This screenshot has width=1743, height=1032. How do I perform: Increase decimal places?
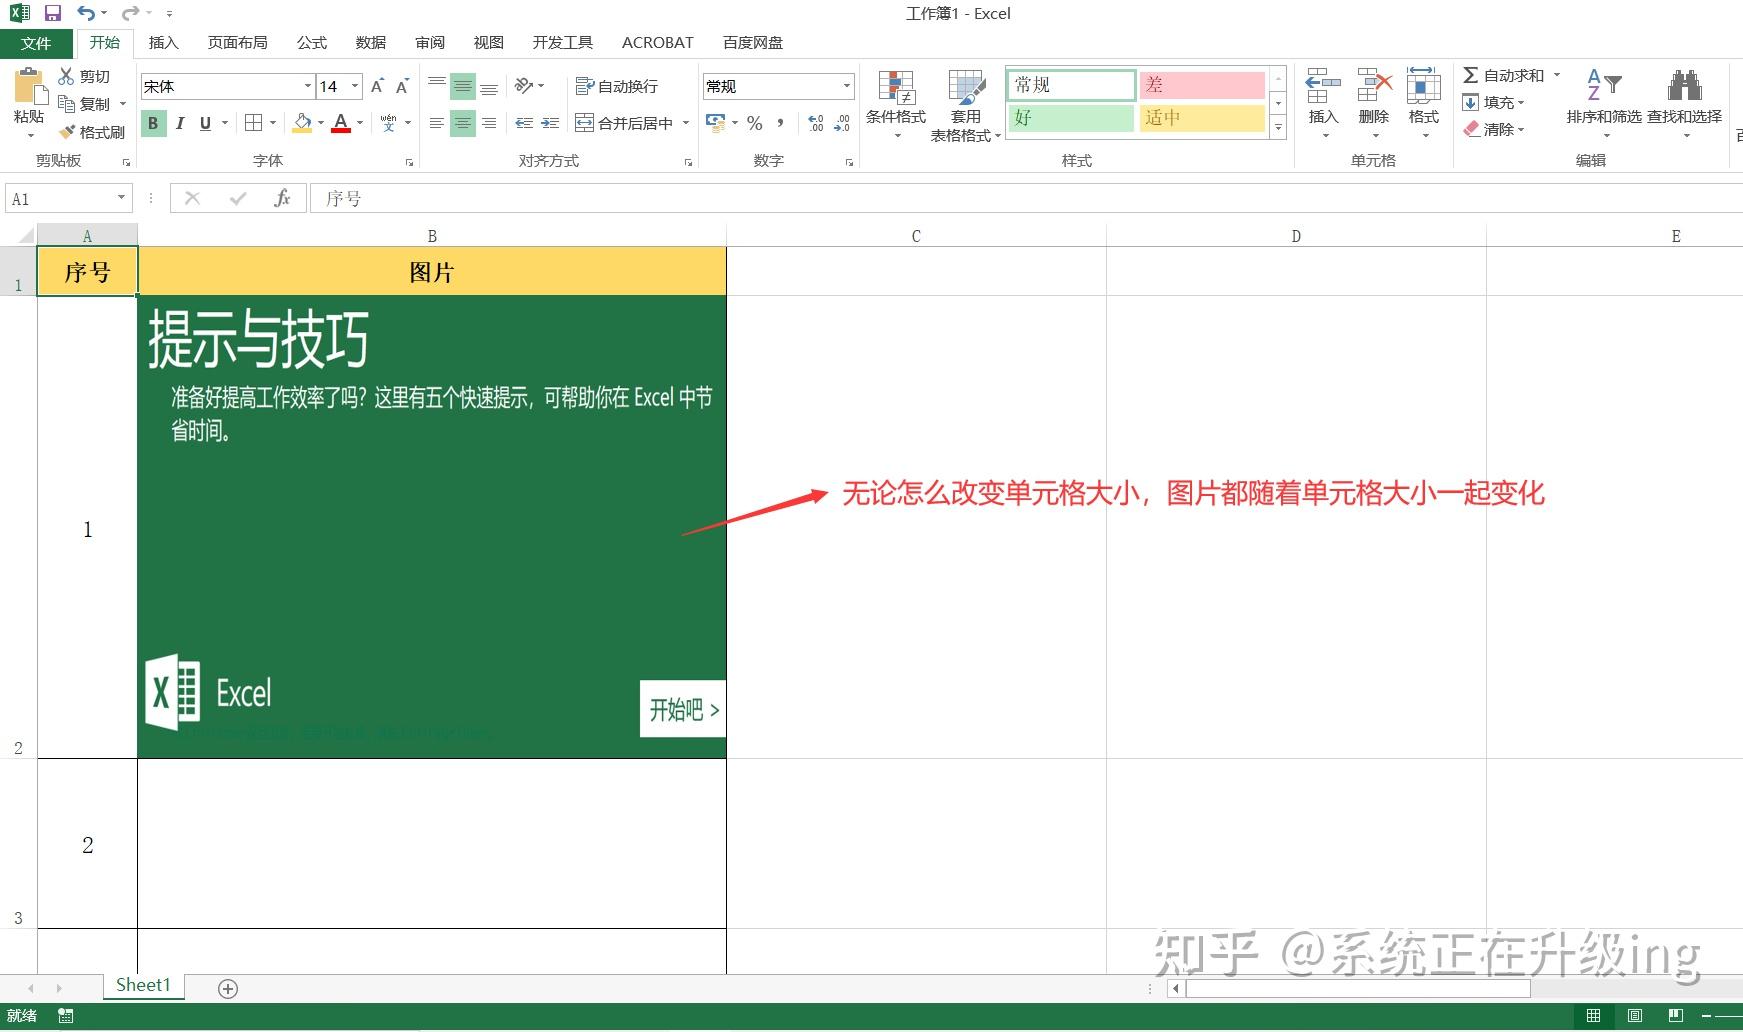pyautogui.click(x=816, y=123)
